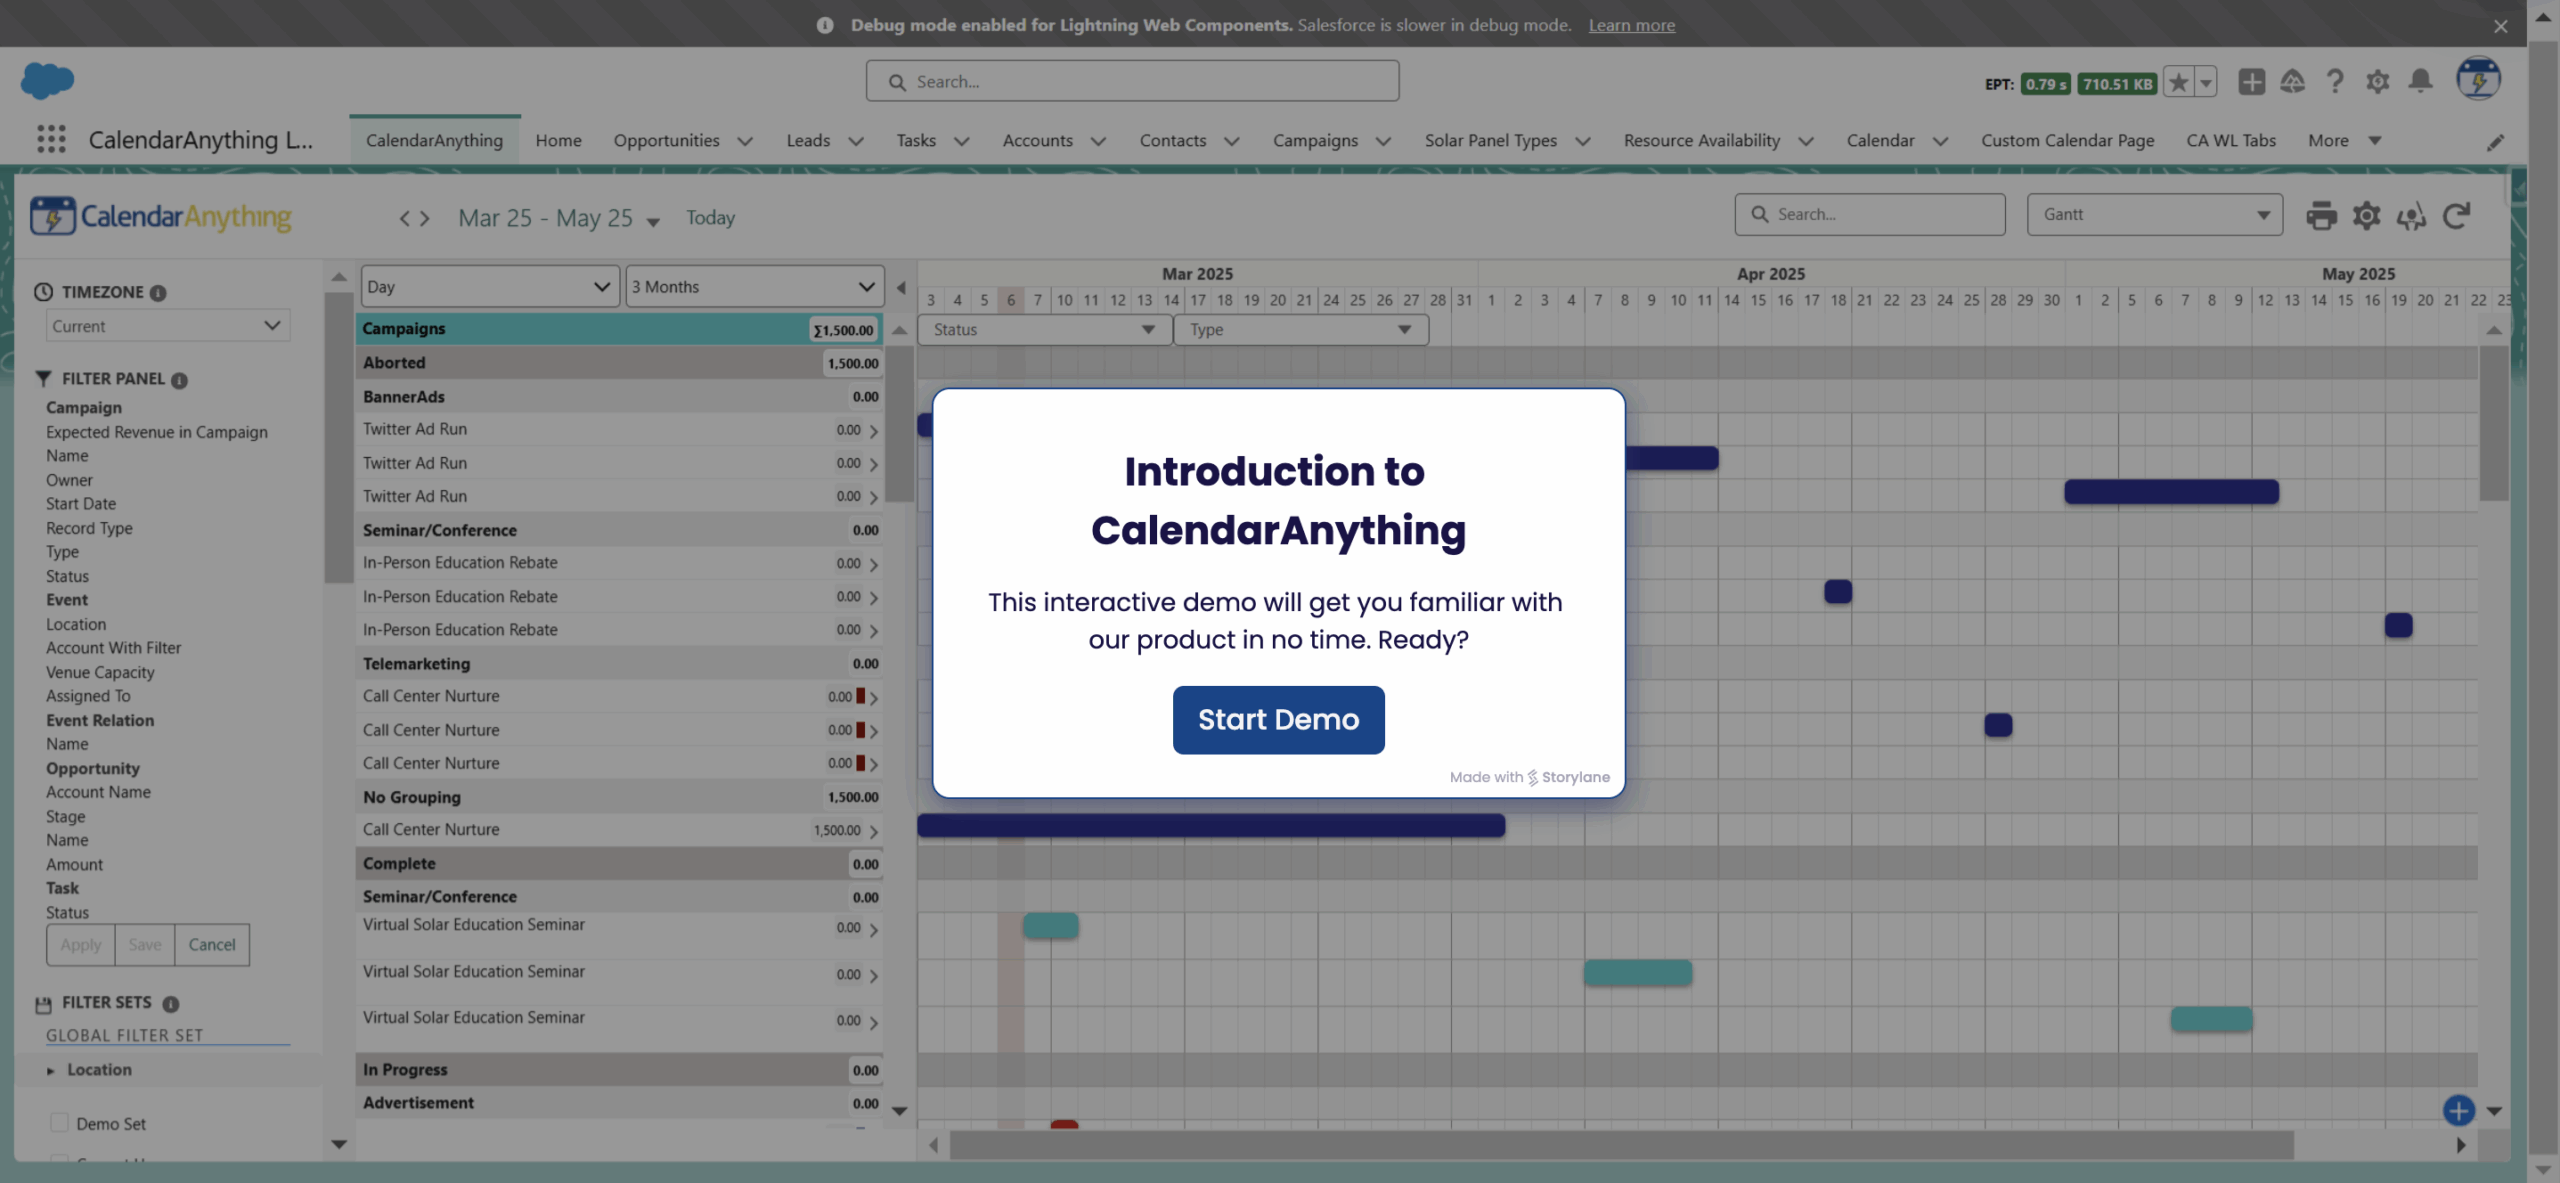
Task: Switch to the Home tab
Action: 558,140
